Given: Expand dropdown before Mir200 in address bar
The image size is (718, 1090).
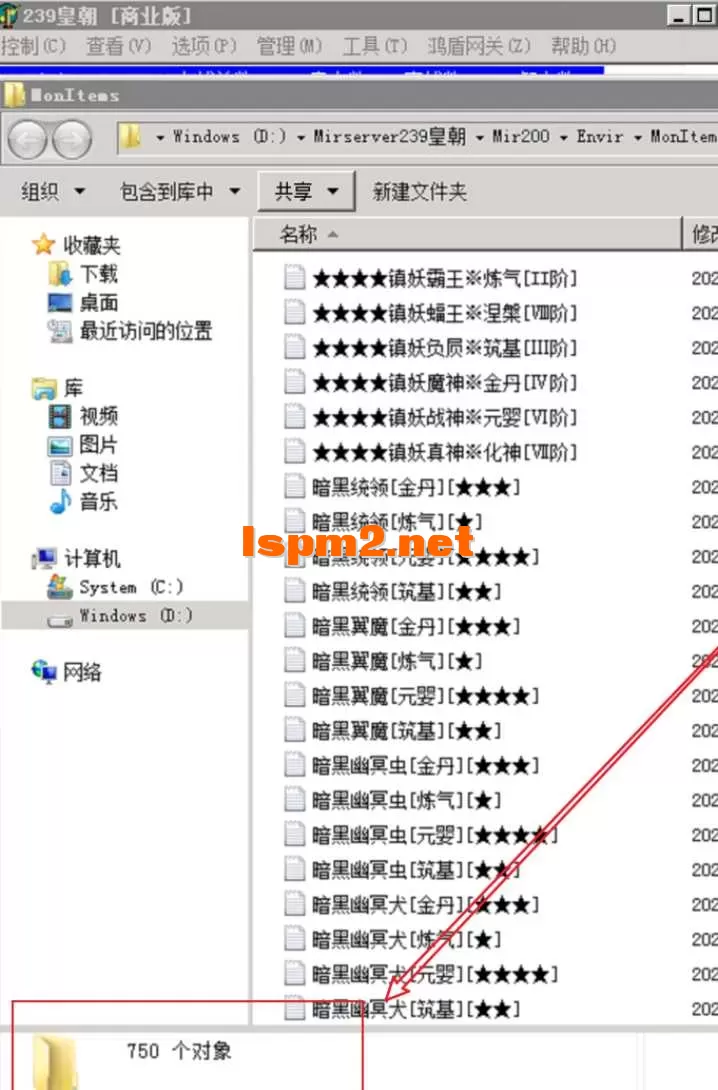Looking at the screenshot, I should [x=480, y=137].
